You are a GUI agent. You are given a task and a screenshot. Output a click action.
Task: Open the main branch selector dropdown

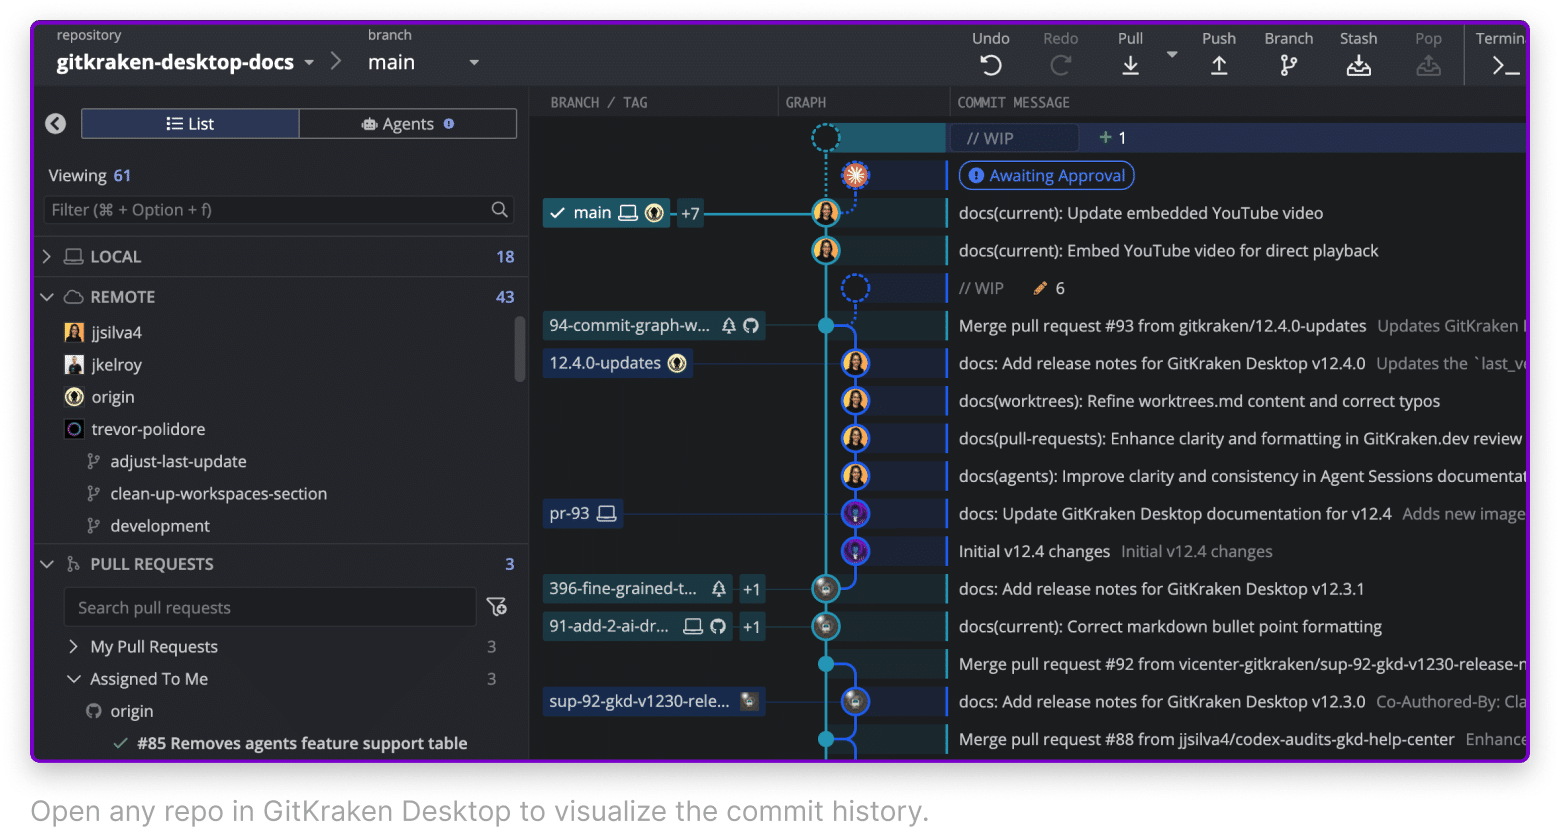[474, 63]
